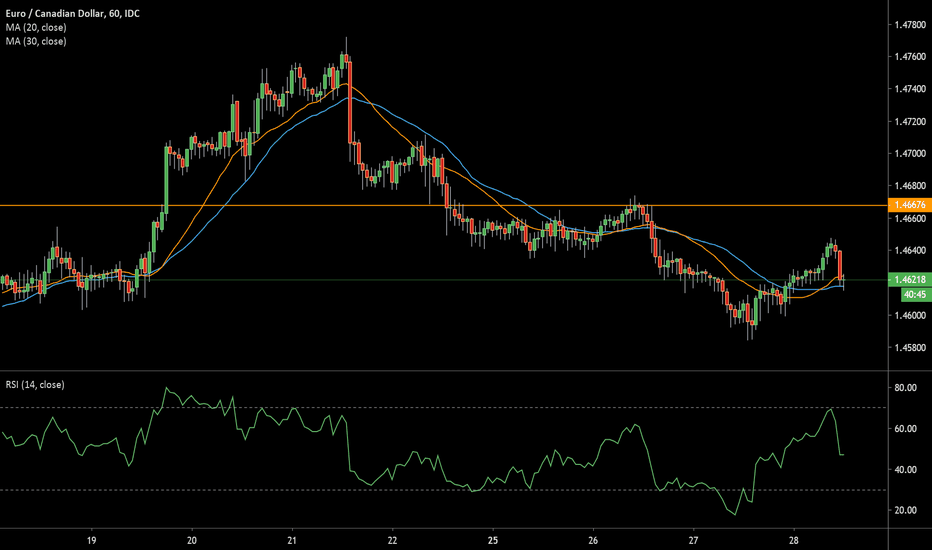Screen dimensions: 932x550
Task: Click date 28 on the time axis
Action: tap(793, 537)
